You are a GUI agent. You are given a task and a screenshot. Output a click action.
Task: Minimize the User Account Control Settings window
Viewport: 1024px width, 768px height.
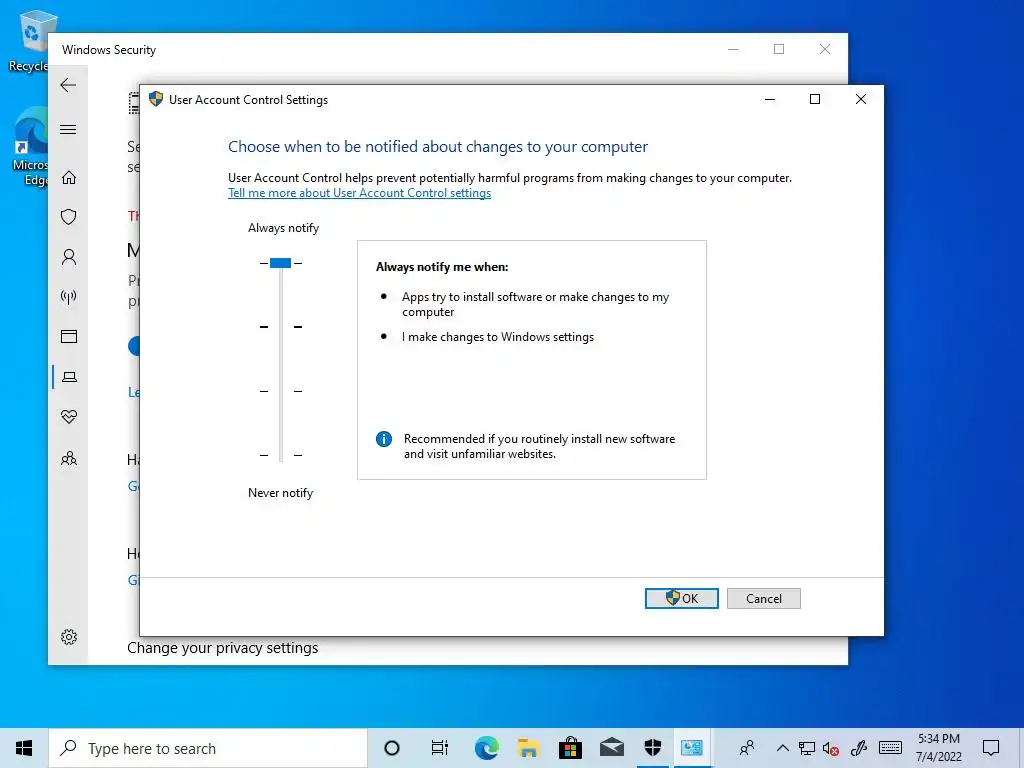pos(770,99)
